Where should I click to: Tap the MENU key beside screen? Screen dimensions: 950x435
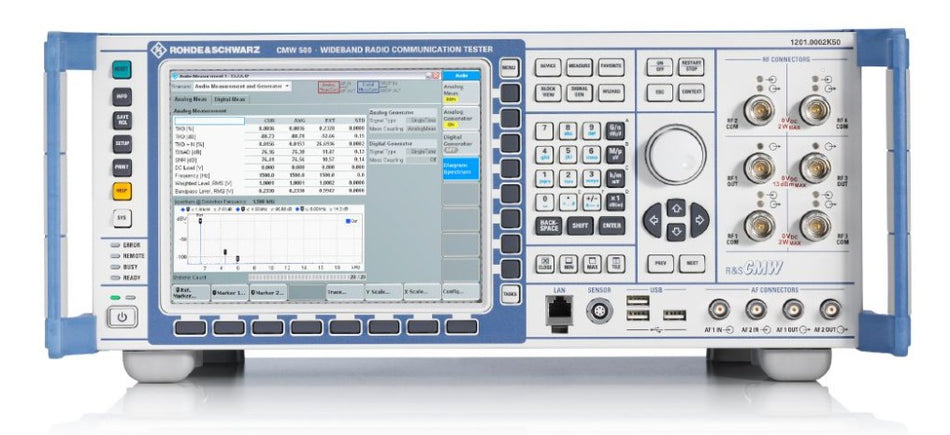[510, 68]
